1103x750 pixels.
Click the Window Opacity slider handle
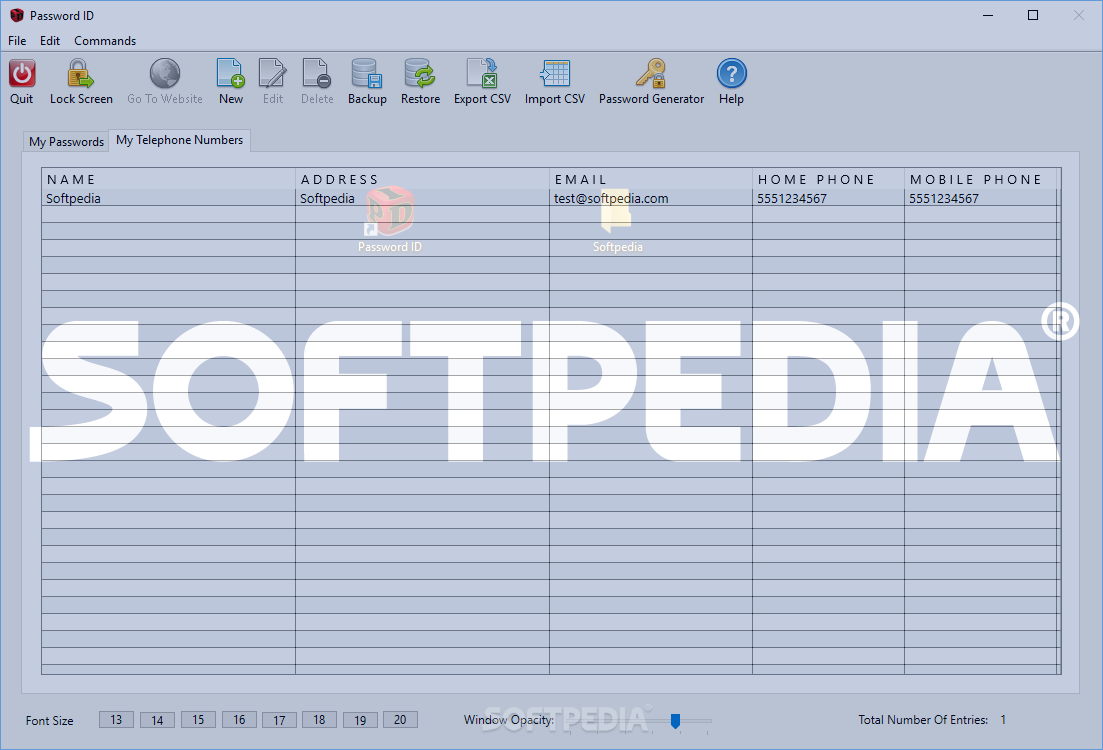click(675, 721)
